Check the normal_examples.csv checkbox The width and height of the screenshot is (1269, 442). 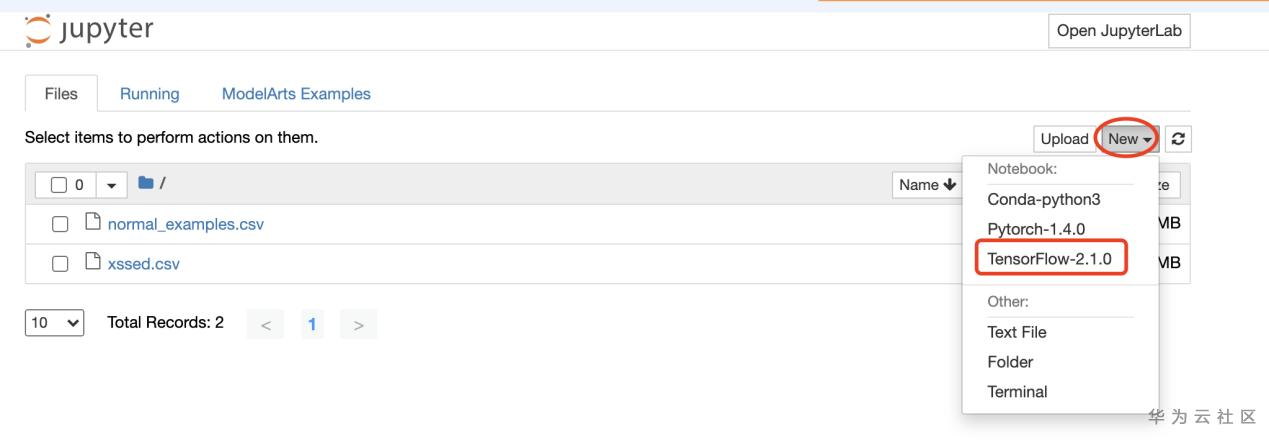[60, 224]
